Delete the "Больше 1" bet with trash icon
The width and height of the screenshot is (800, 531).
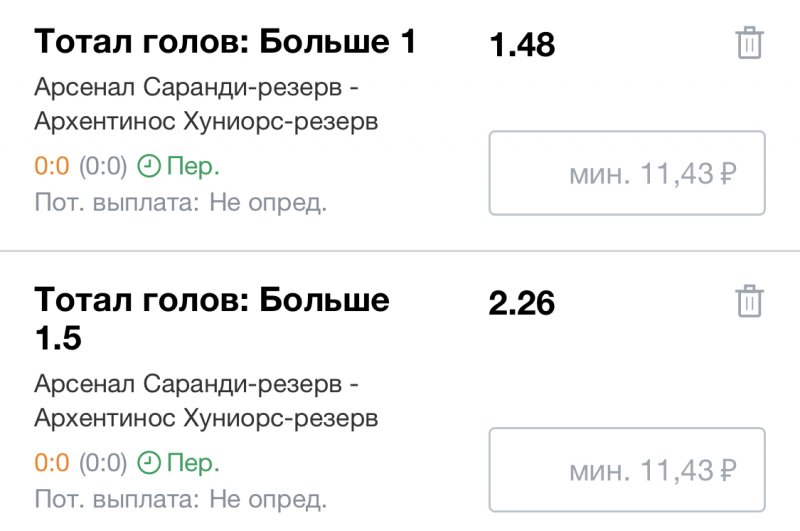(x=749, y=44)
